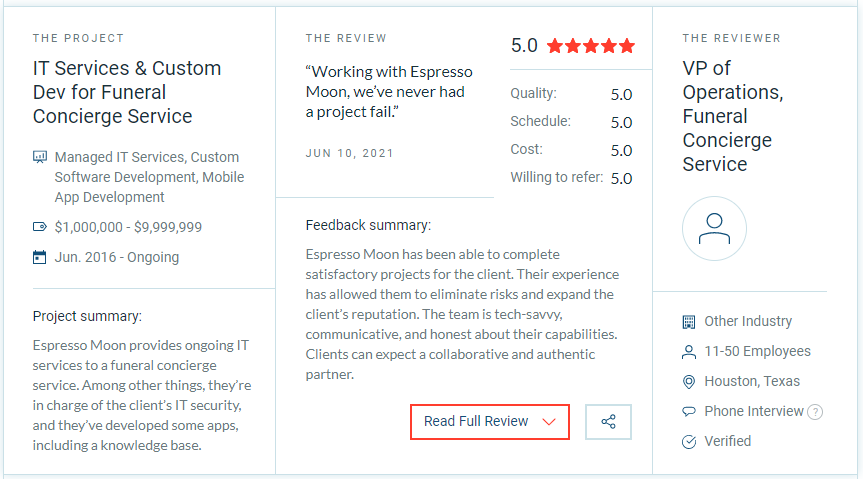863x479 pixels.
Task: Click the Willing to refer score
Action: tap(621, 178)
